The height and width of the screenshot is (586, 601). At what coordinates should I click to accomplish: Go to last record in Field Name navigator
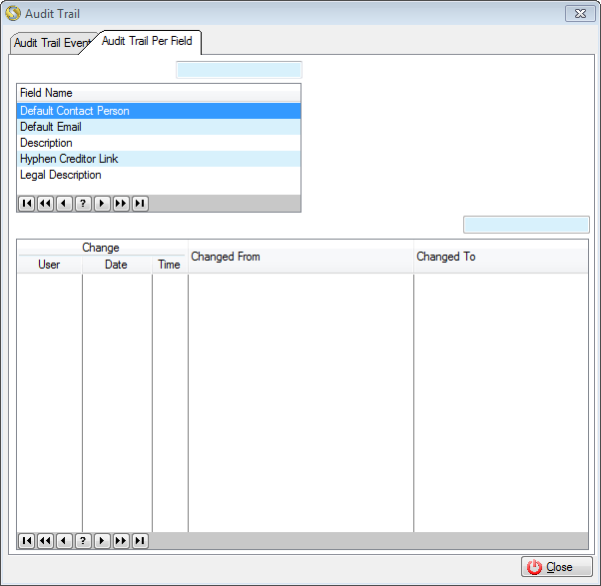tap(140, 204)
